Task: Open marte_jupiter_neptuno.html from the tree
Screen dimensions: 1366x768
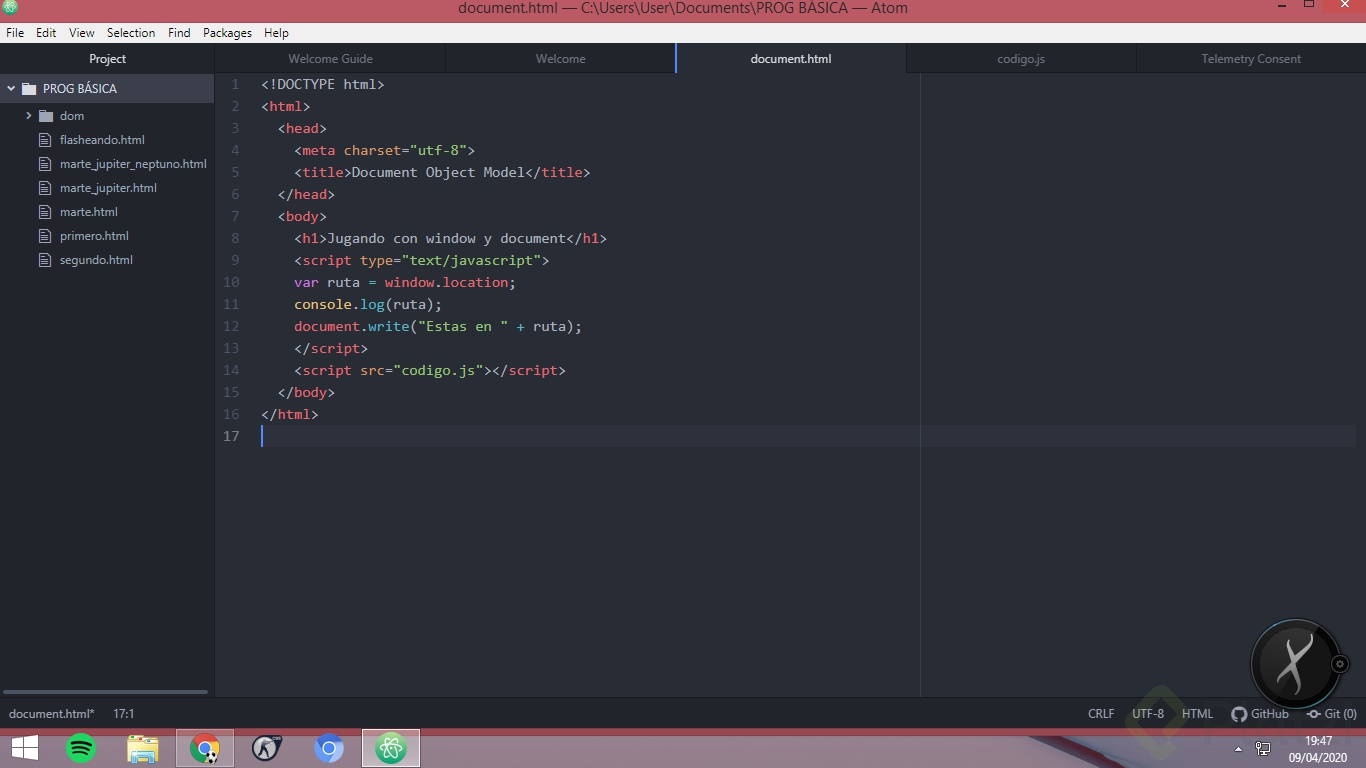Action: tap(133, 164)
